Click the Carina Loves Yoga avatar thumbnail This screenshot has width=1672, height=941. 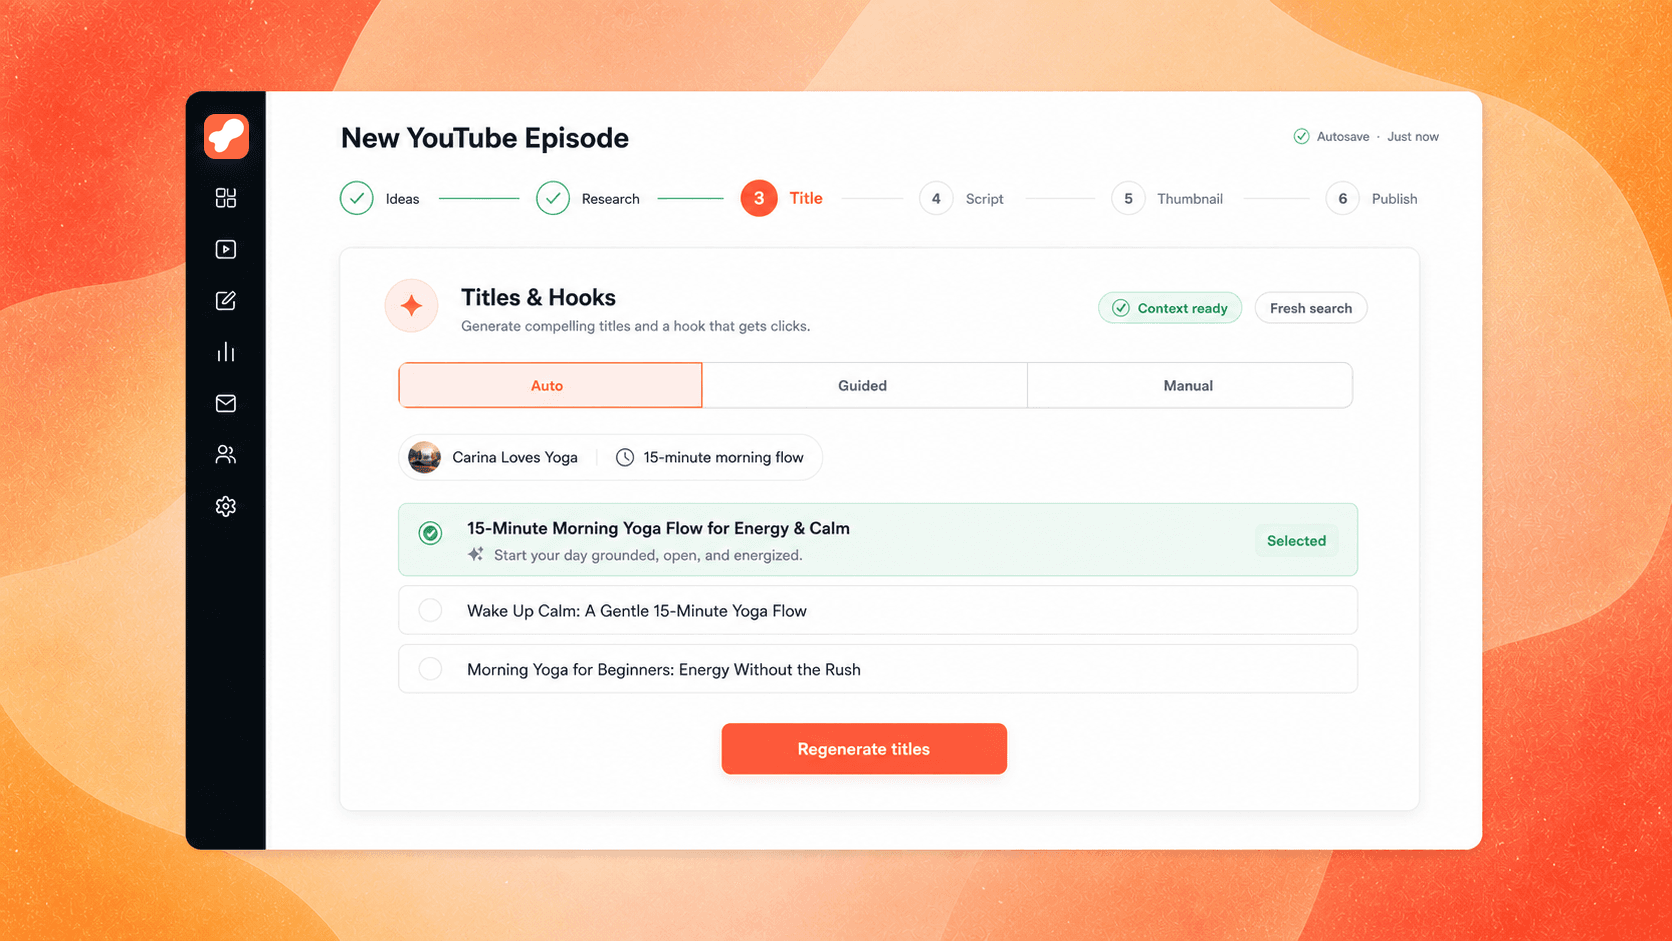(425, 457)
